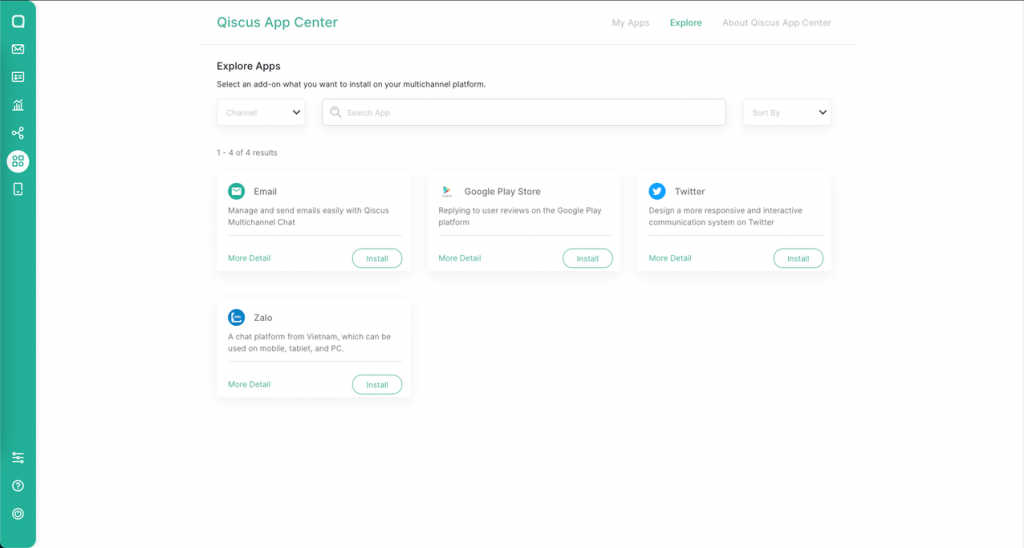Open the mobile device icon in sidebar
1024x548 pixels.
click(18, 189)
